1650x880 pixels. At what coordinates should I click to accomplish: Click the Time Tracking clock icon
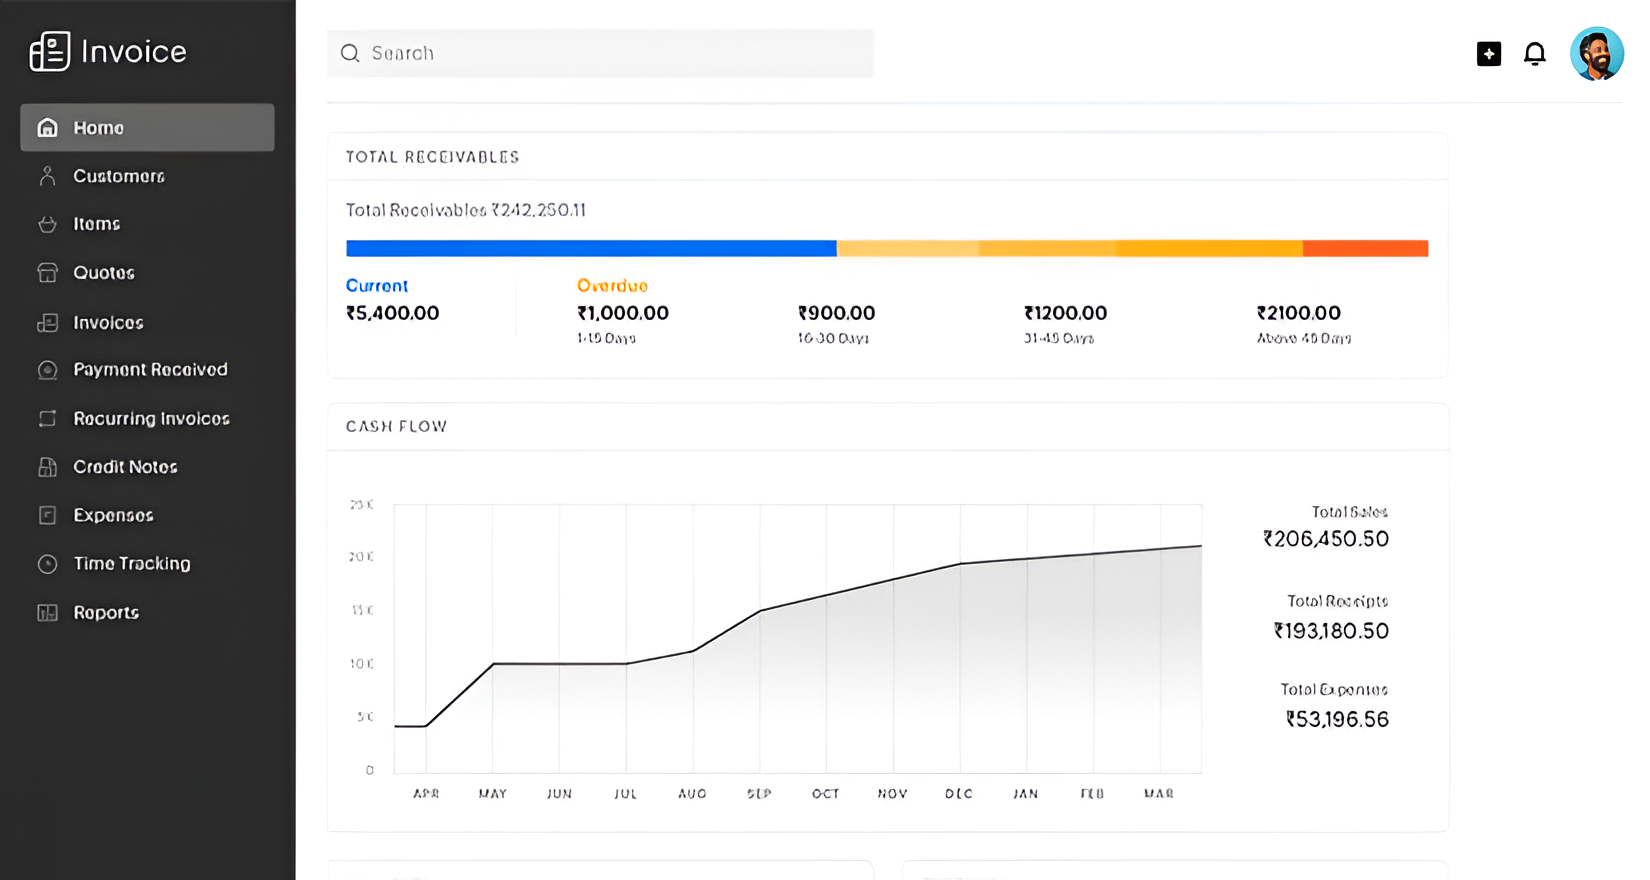point(47,564)
